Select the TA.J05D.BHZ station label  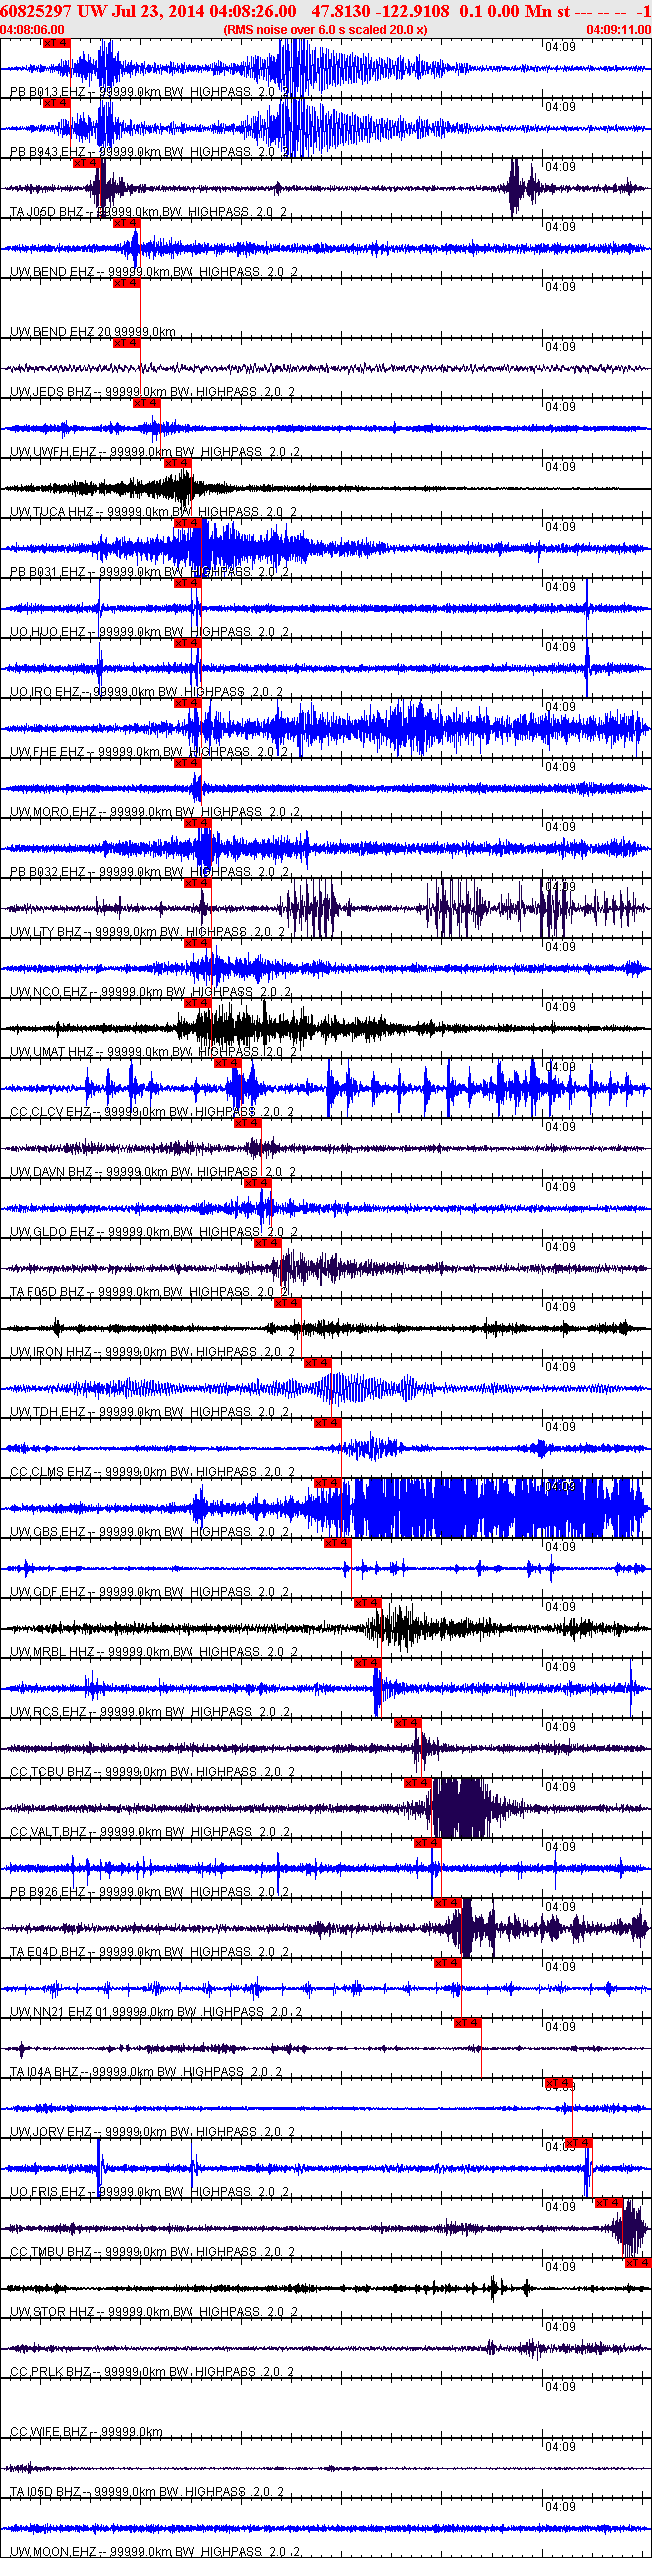(x=149, y=212)
